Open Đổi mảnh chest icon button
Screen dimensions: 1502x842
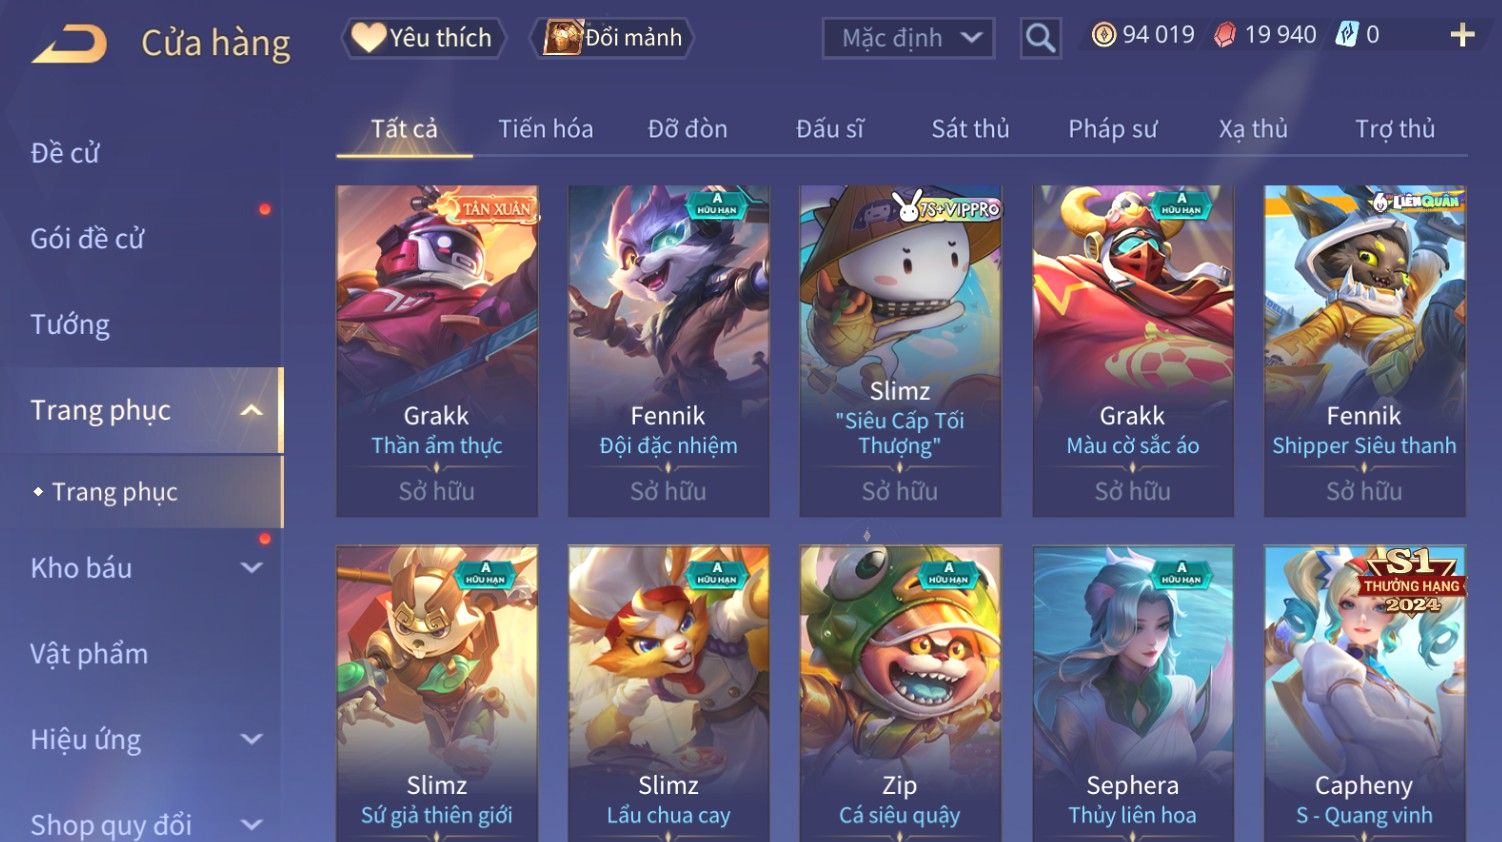612,38
